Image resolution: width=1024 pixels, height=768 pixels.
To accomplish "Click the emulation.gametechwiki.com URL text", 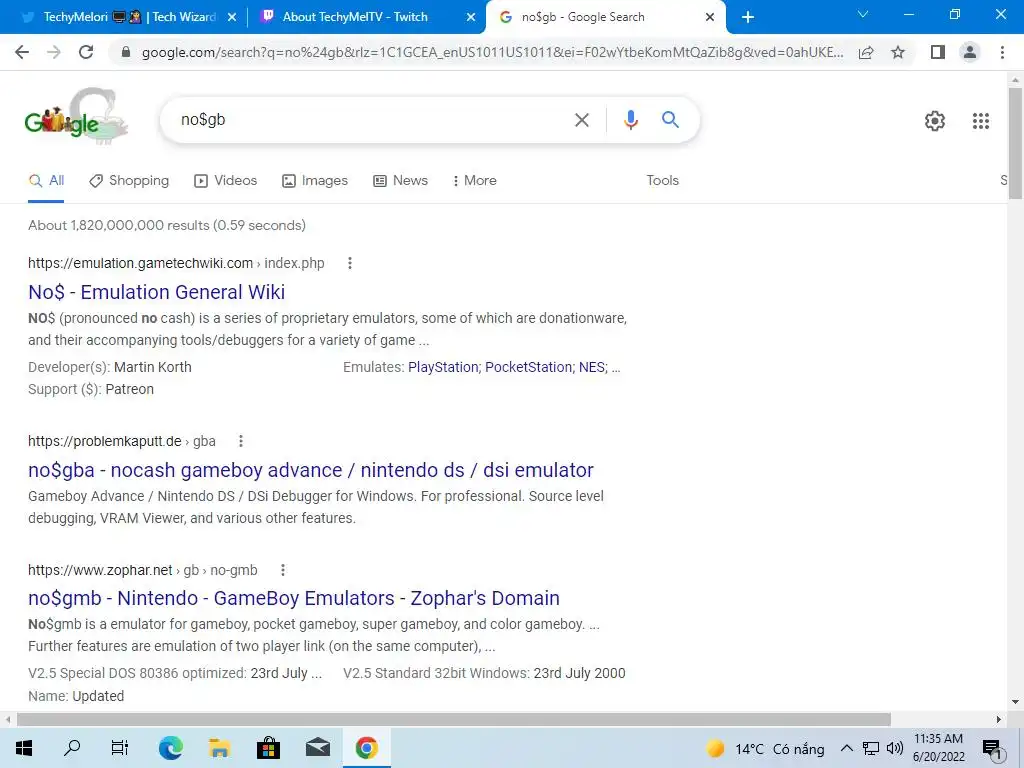I will 140,263.
